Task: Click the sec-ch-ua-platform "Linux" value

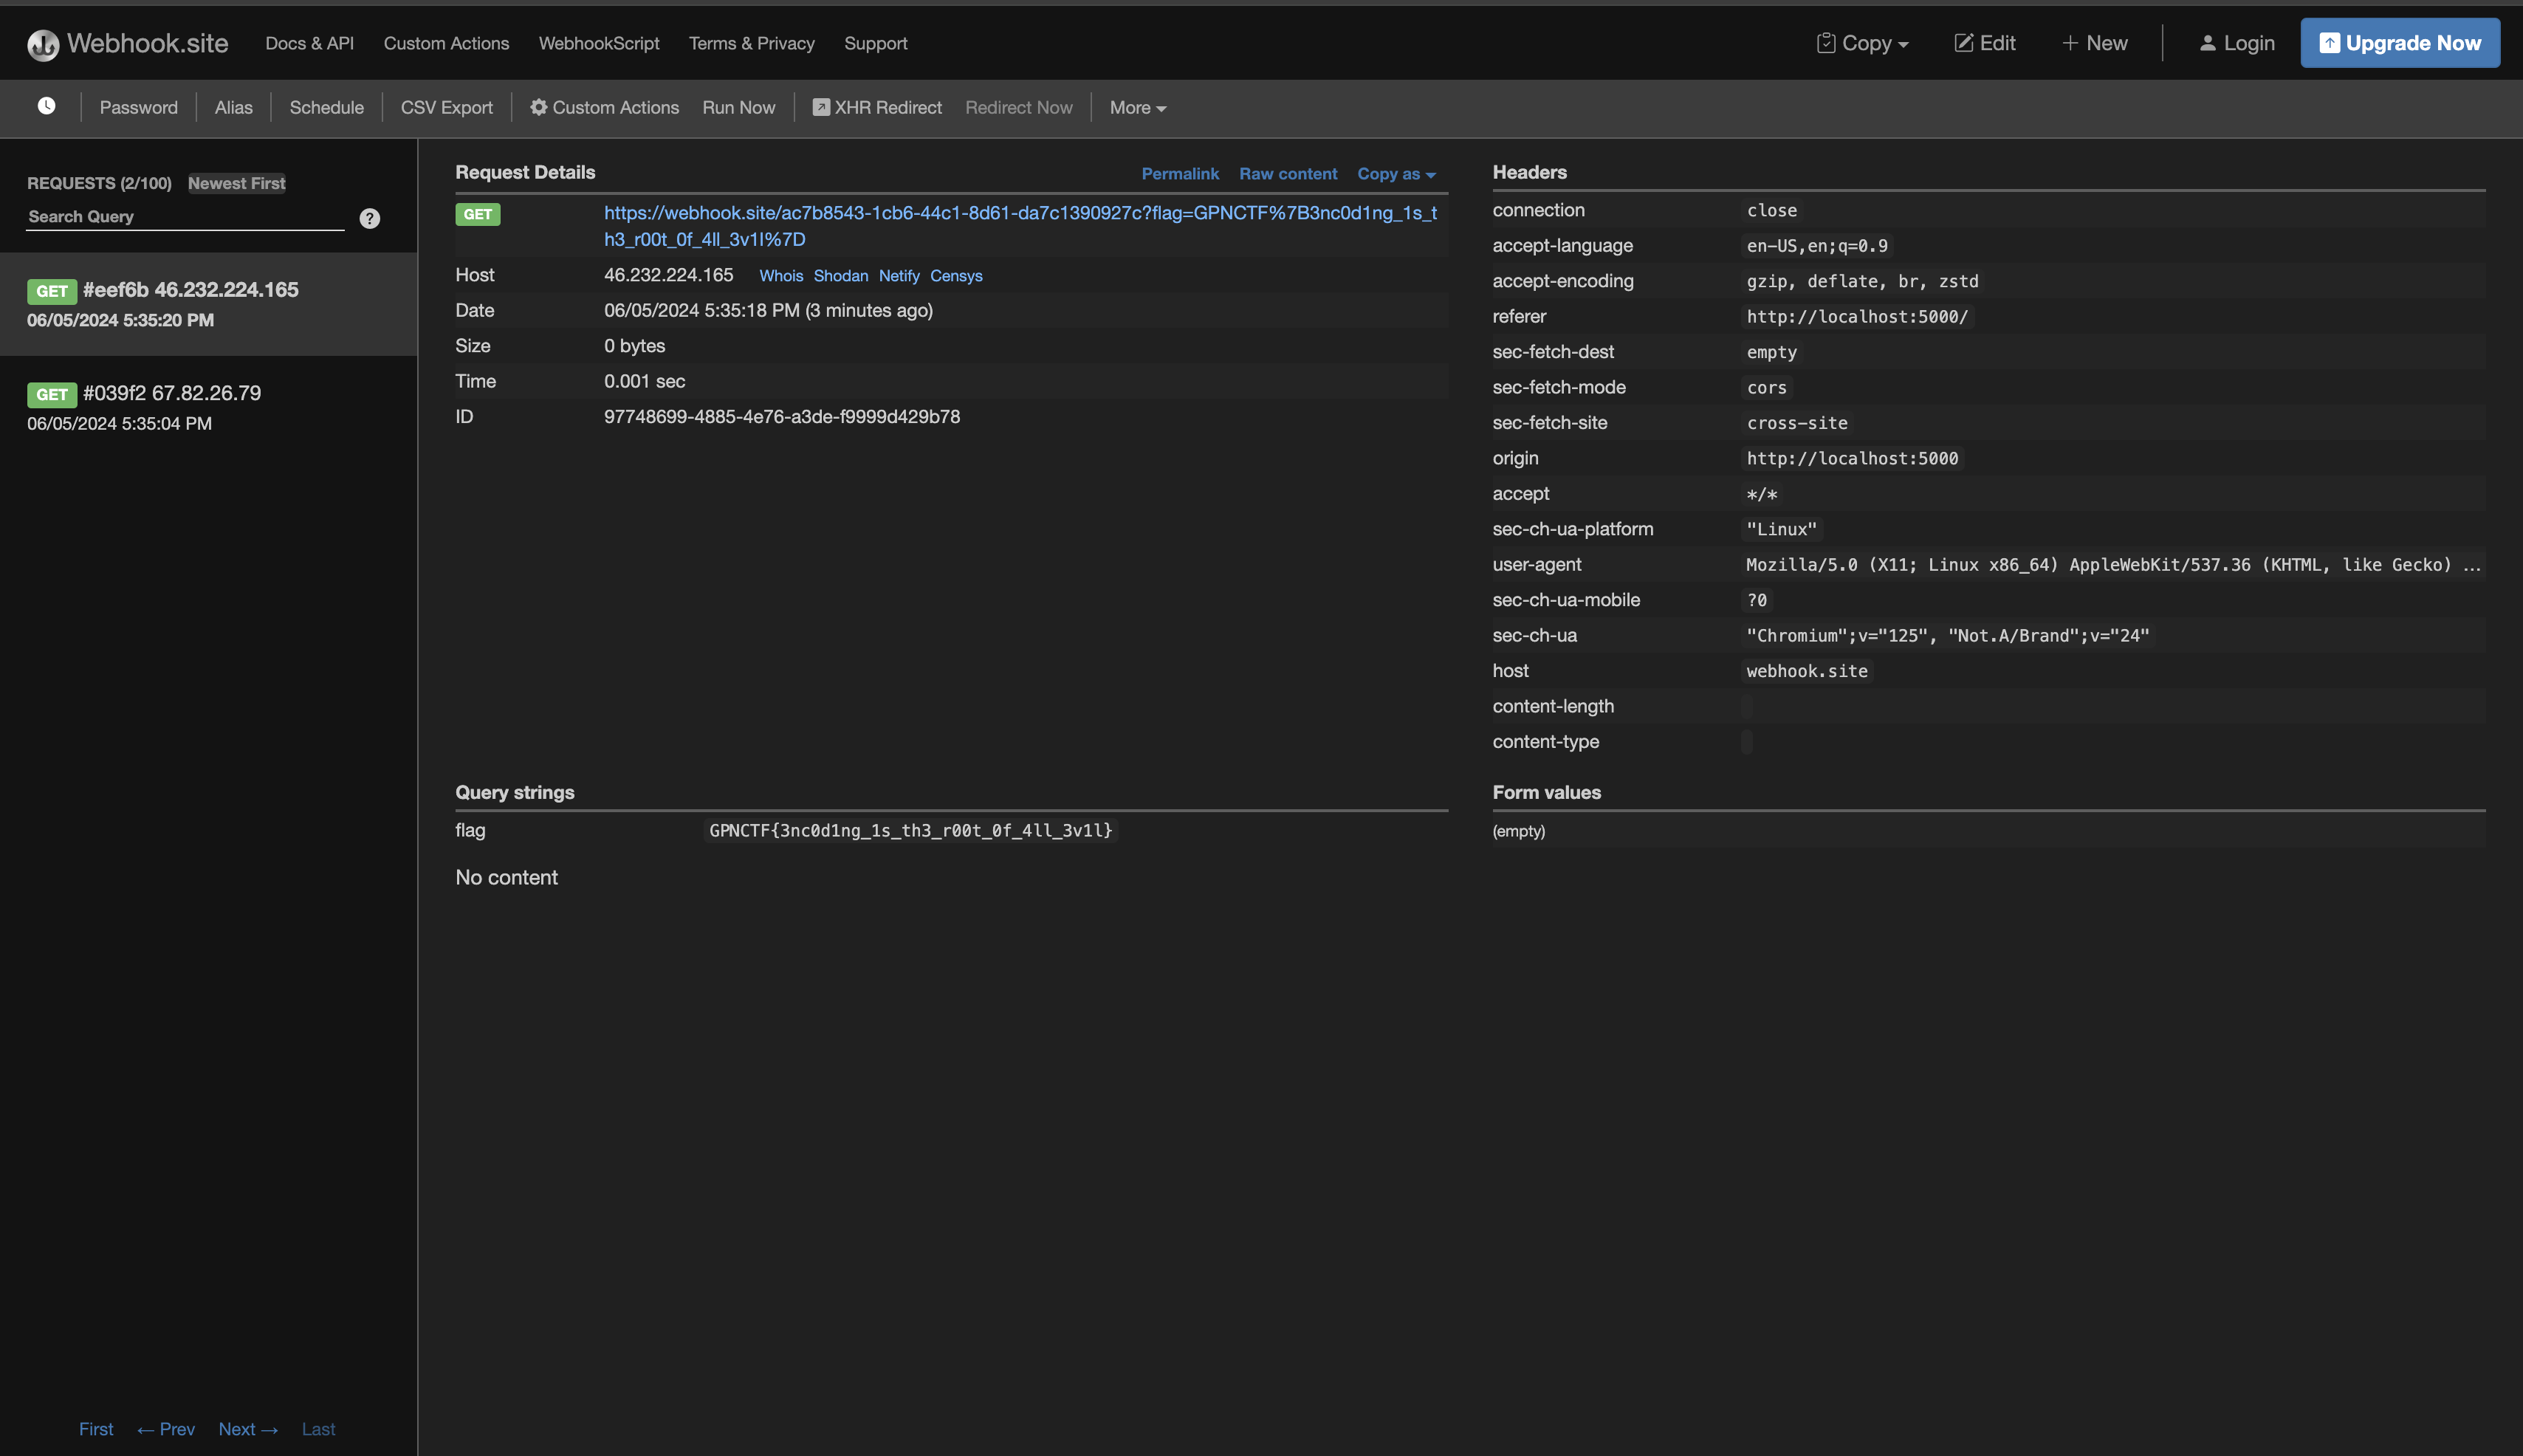Action: 1781,529
